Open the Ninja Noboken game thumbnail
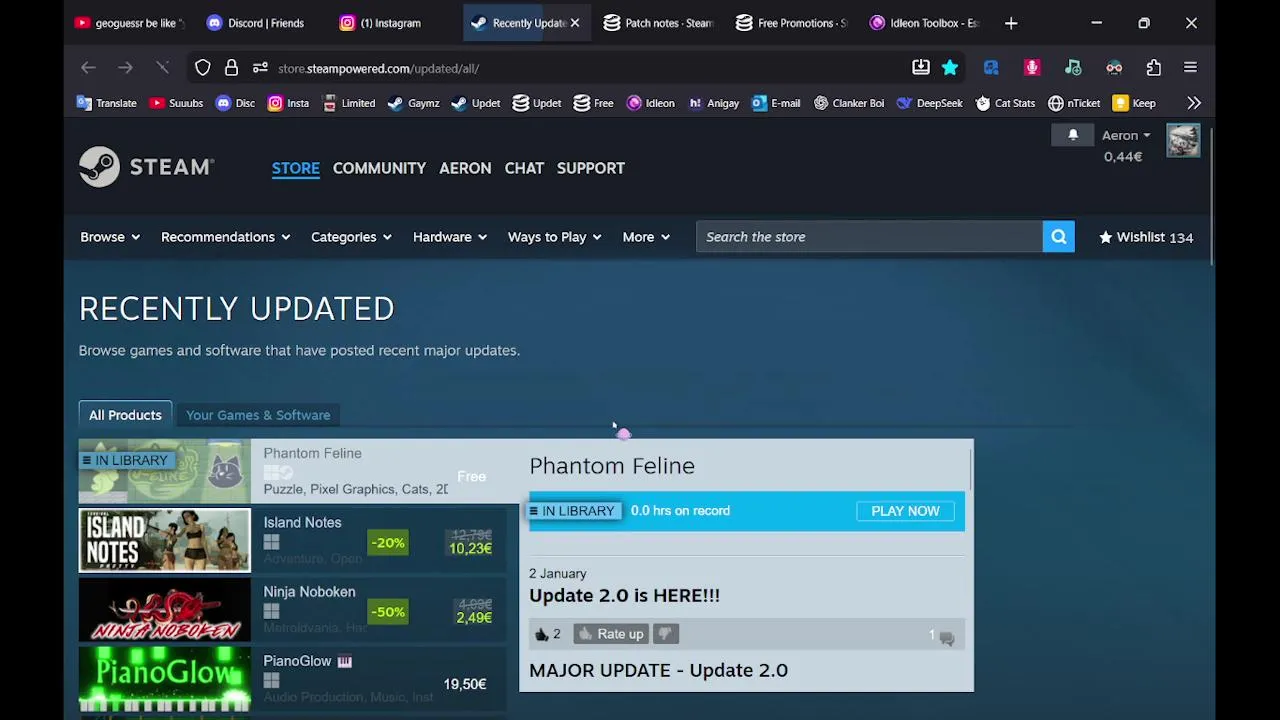Screen dimensions: 1280x720 pyautogui.click(x=165, y=610)
